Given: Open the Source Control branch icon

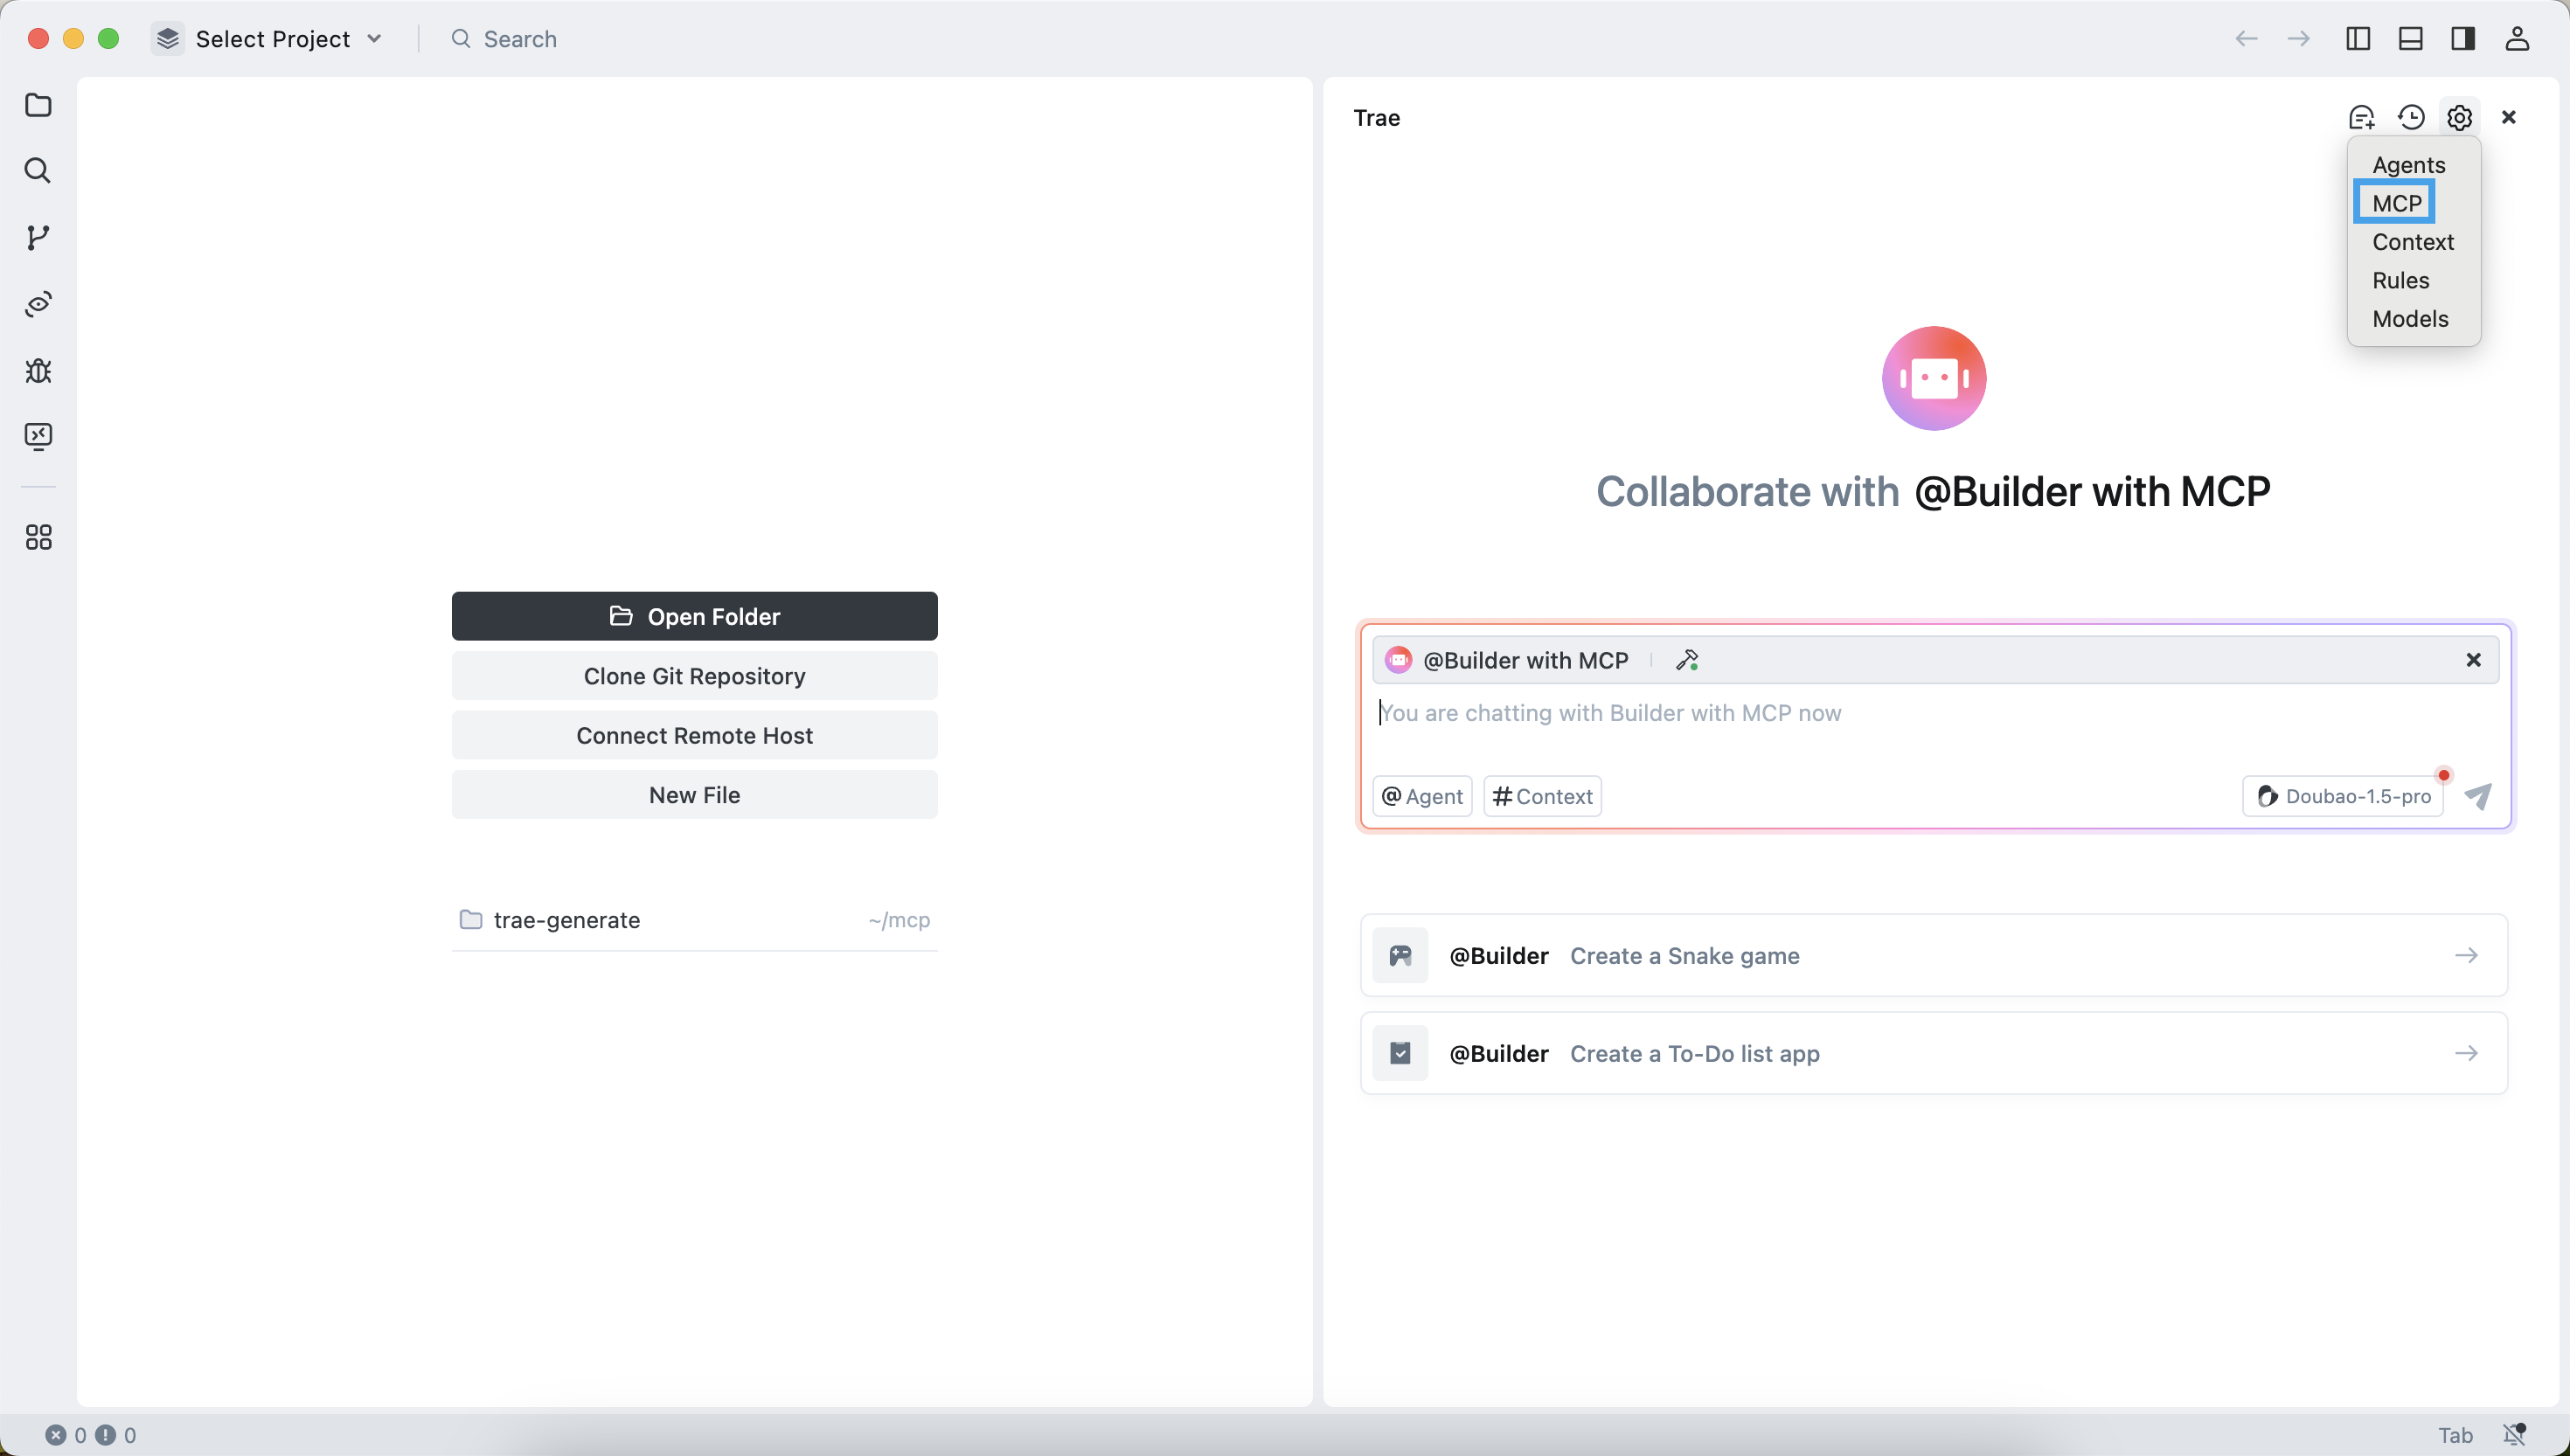Looking at the screenshot, I should coord(38,238).
